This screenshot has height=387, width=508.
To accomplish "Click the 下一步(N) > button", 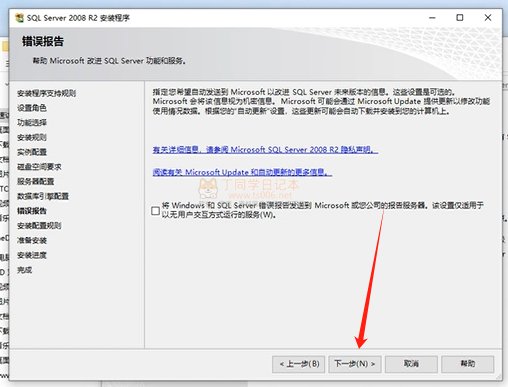I will [x=355, y=364].
